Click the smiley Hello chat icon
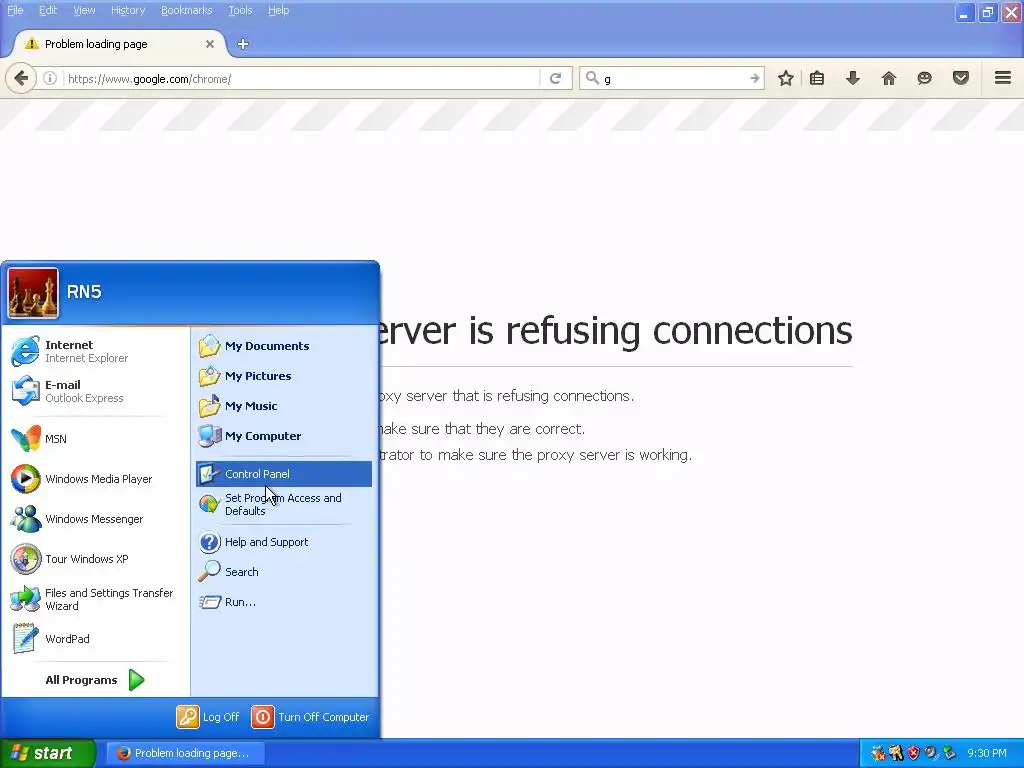1024x768 pixels. (924, 78)
